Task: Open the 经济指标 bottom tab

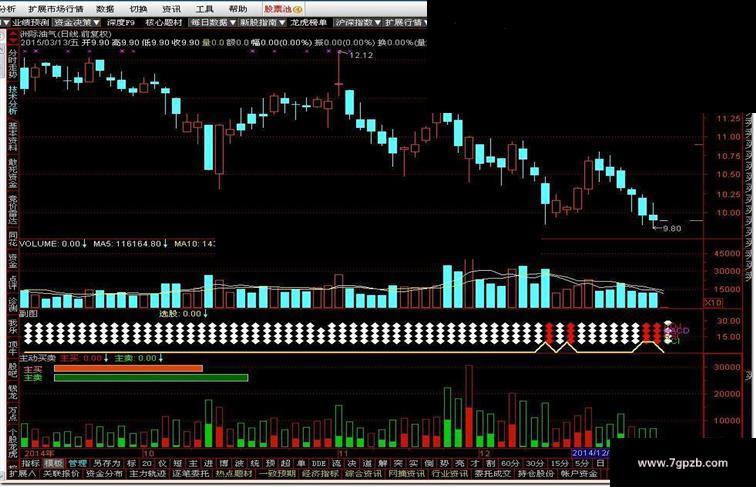Action: click(320, 474)
